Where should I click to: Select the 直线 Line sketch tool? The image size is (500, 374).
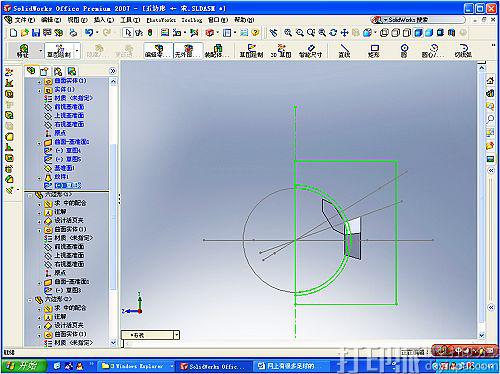(x=344, y=51)
